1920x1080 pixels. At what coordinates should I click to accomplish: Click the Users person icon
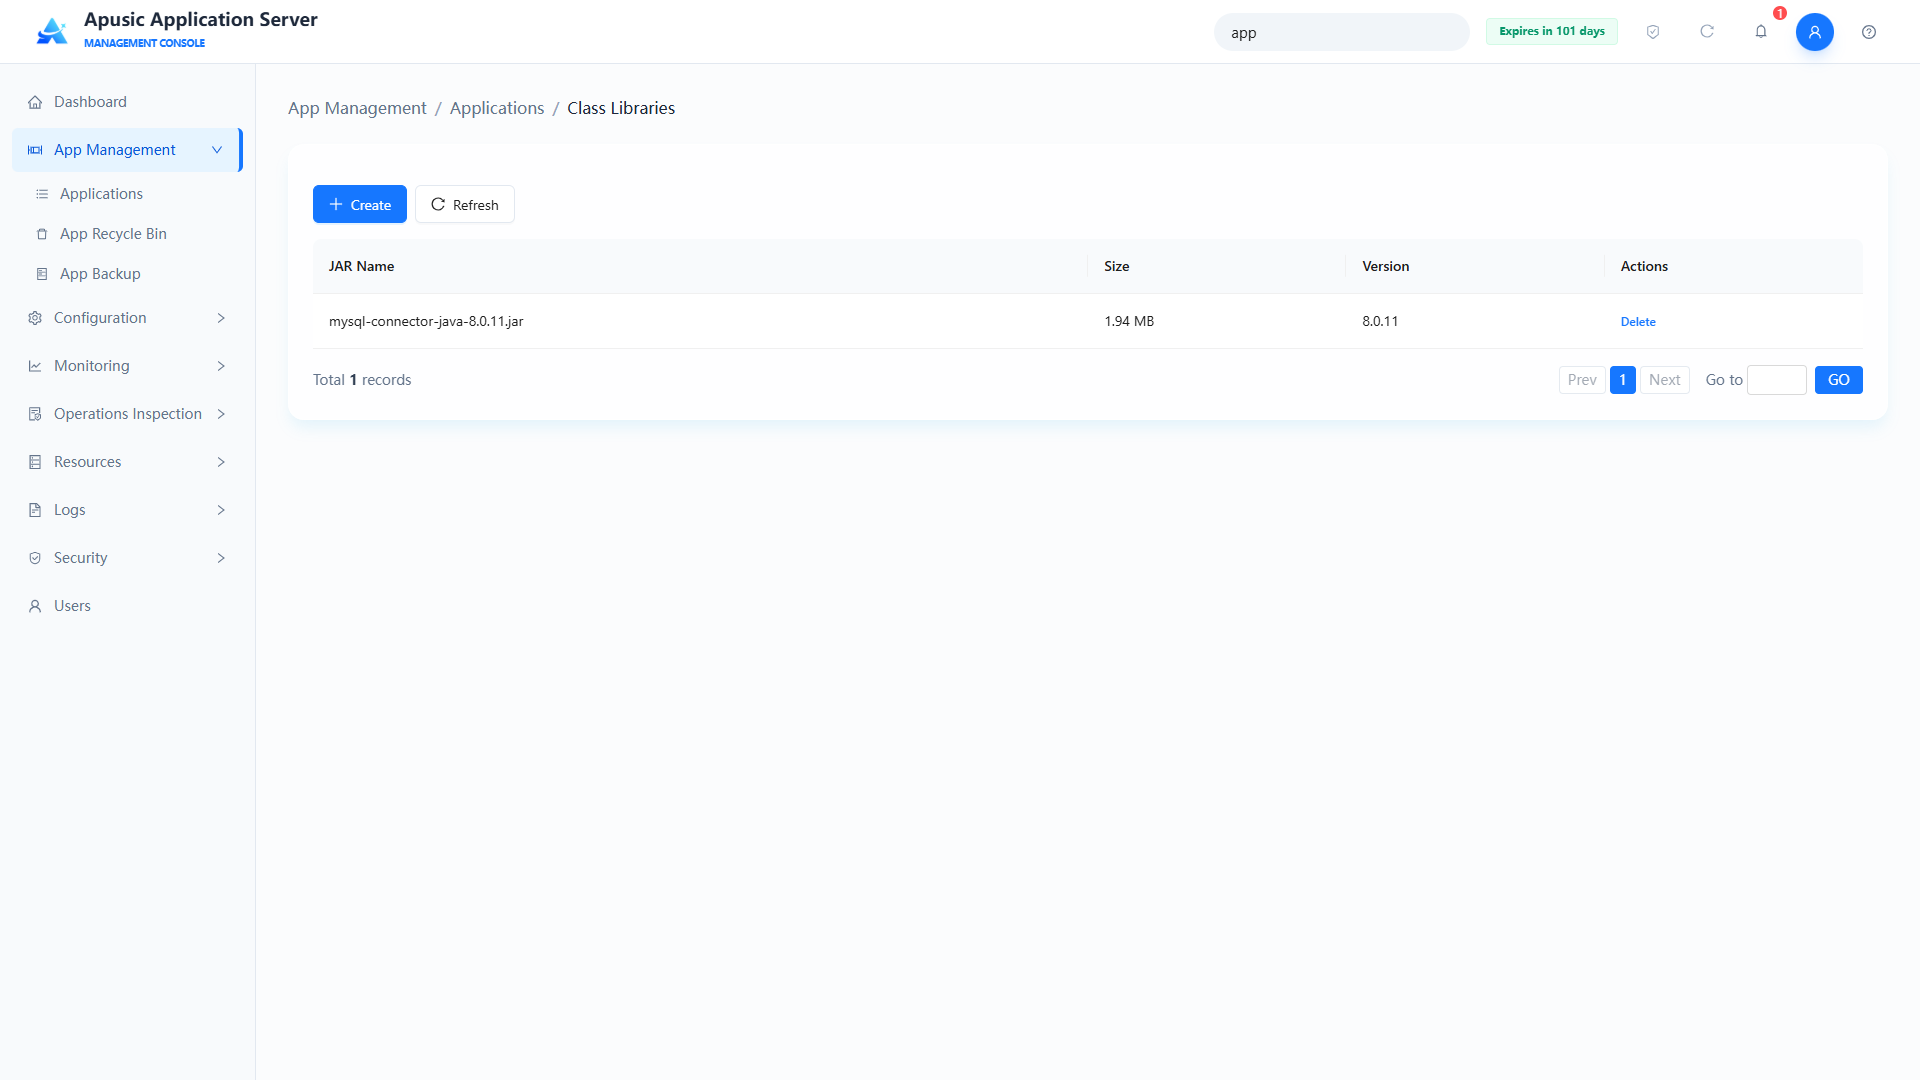tap(35, 606)
